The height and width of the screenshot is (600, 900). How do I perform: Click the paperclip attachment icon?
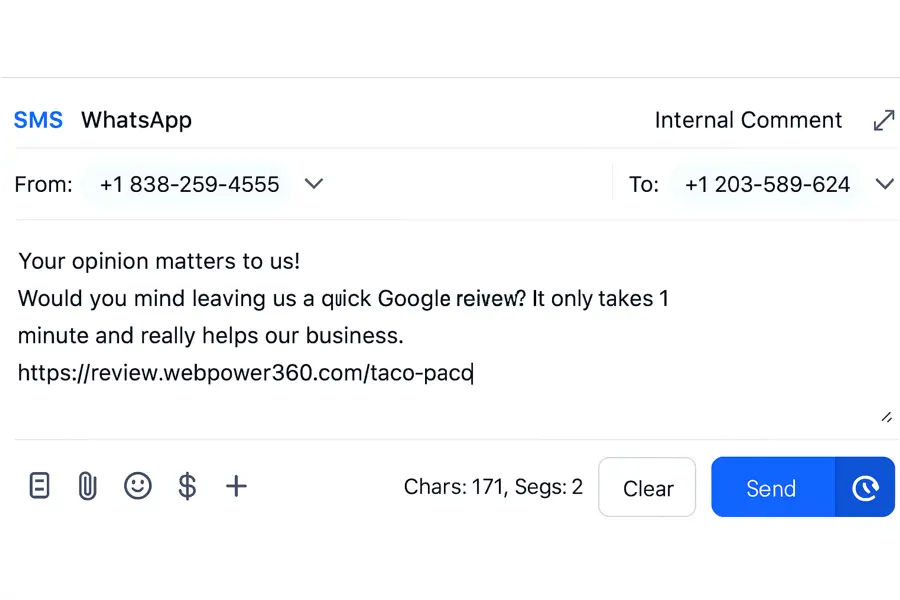[x=88, y=486]
